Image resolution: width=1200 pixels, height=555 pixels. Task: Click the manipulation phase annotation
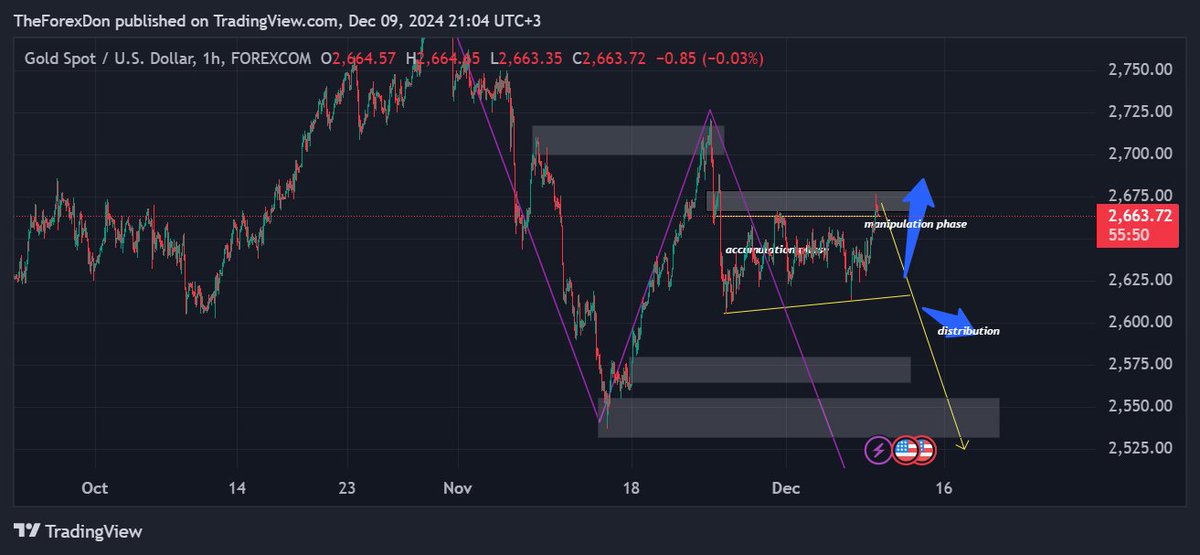point(915,225)
